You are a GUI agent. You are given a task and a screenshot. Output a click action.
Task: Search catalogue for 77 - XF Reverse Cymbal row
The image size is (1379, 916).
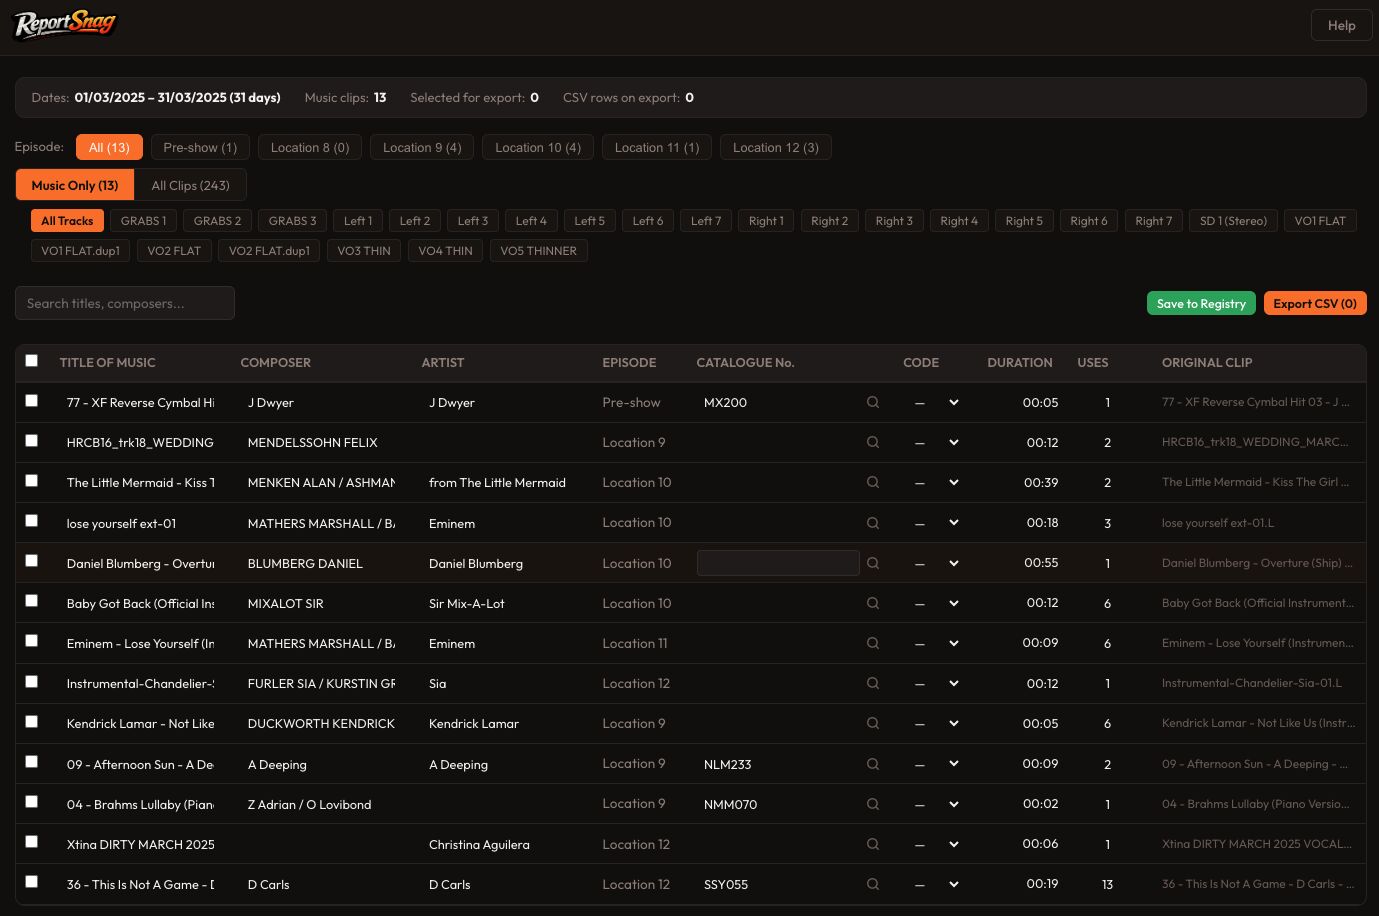[873, 402]
